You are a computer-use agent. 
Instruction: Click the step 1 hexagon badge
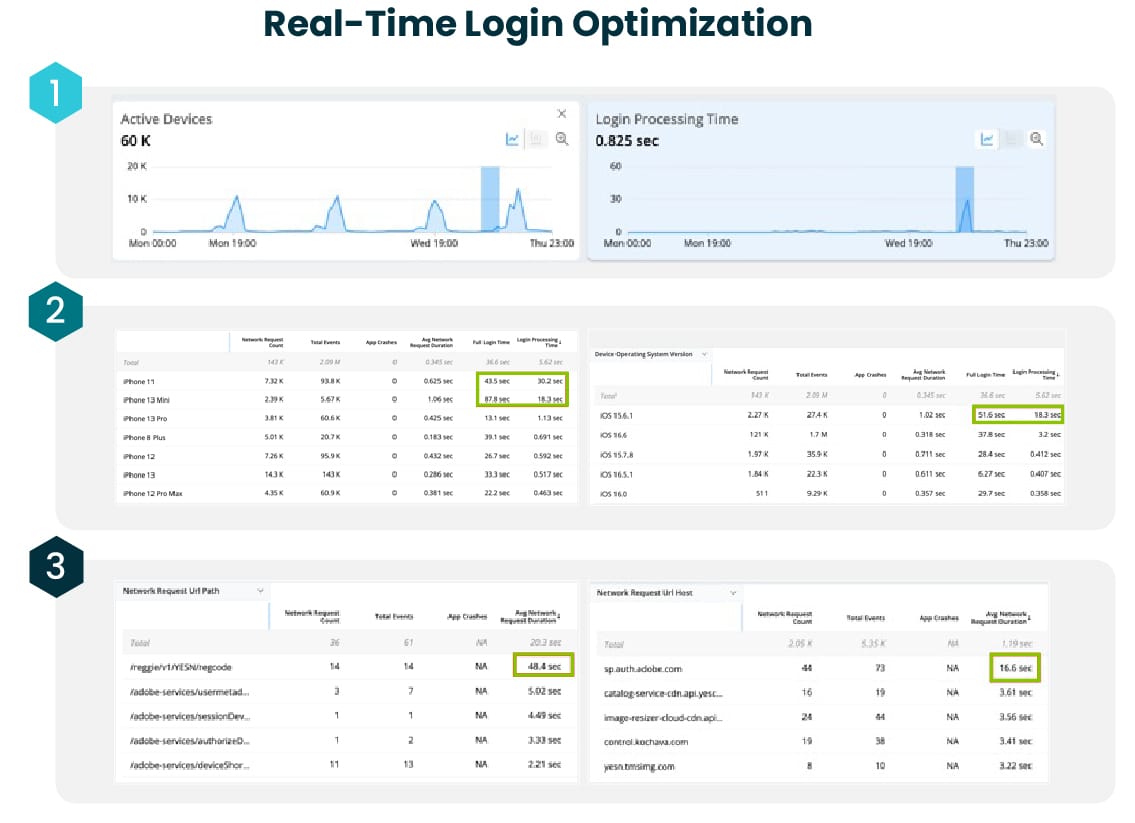(55, 93)
